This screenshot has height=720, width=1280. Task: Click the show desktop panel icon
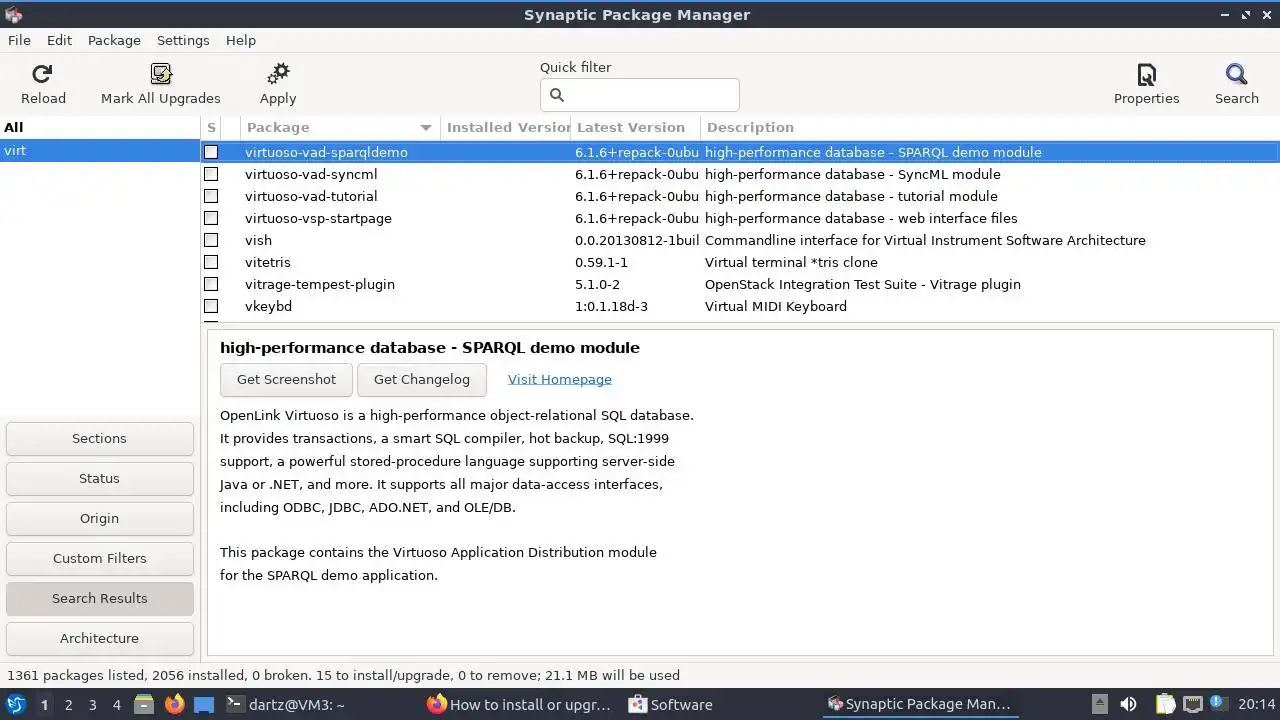[x=204, y=704]
